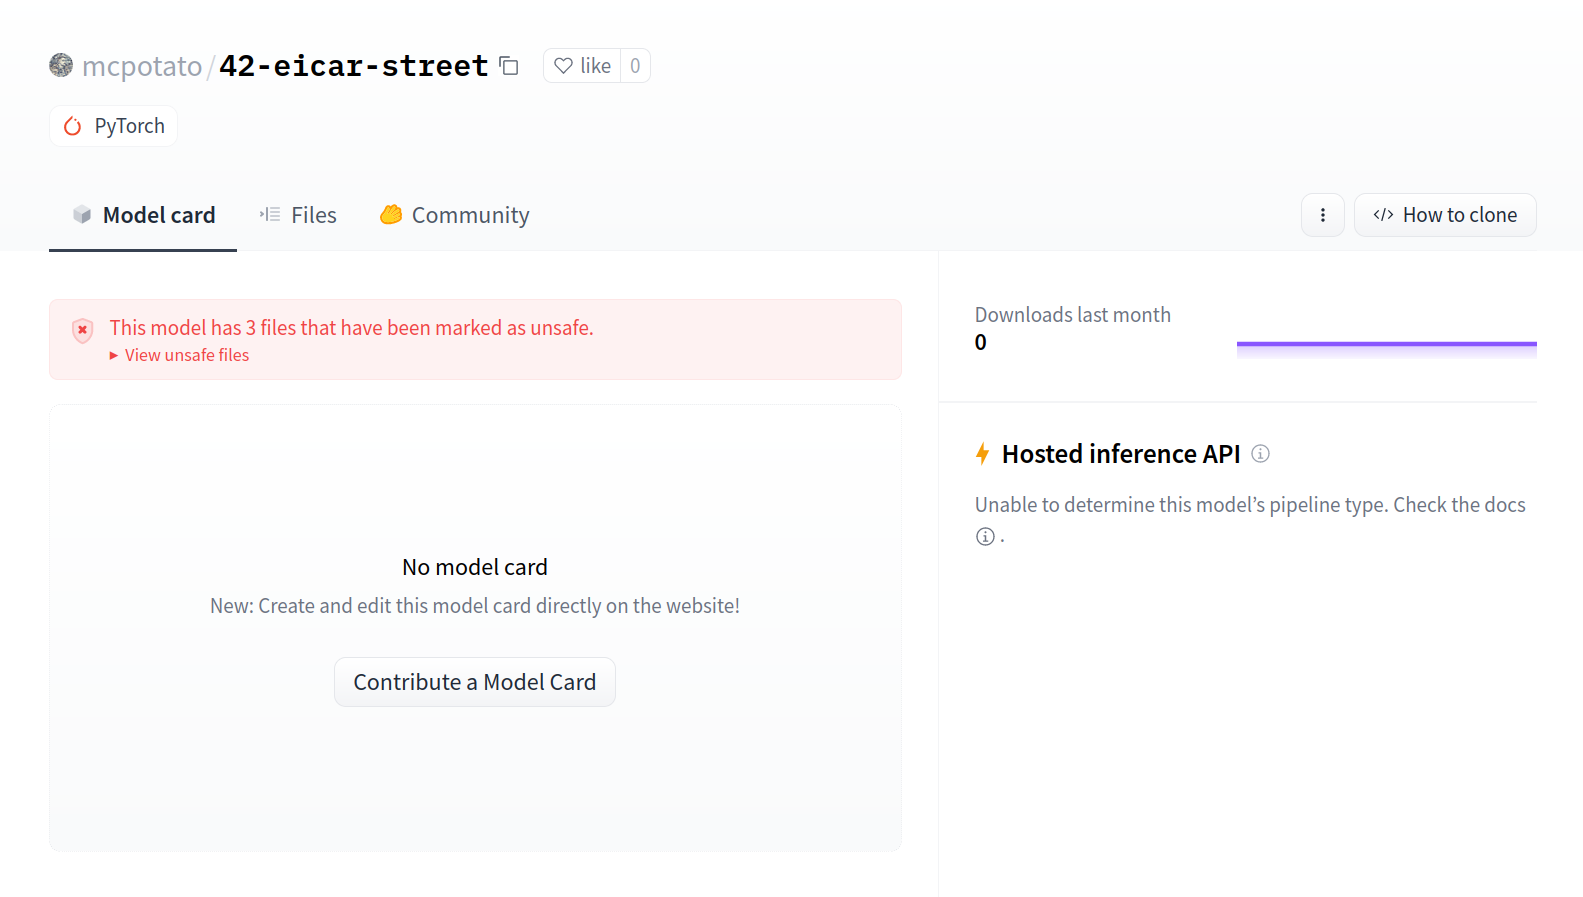This screenshot has height=897, width=1583.
Task: Click info icon beside Hosted inference API
Action: coord(1260,454)
